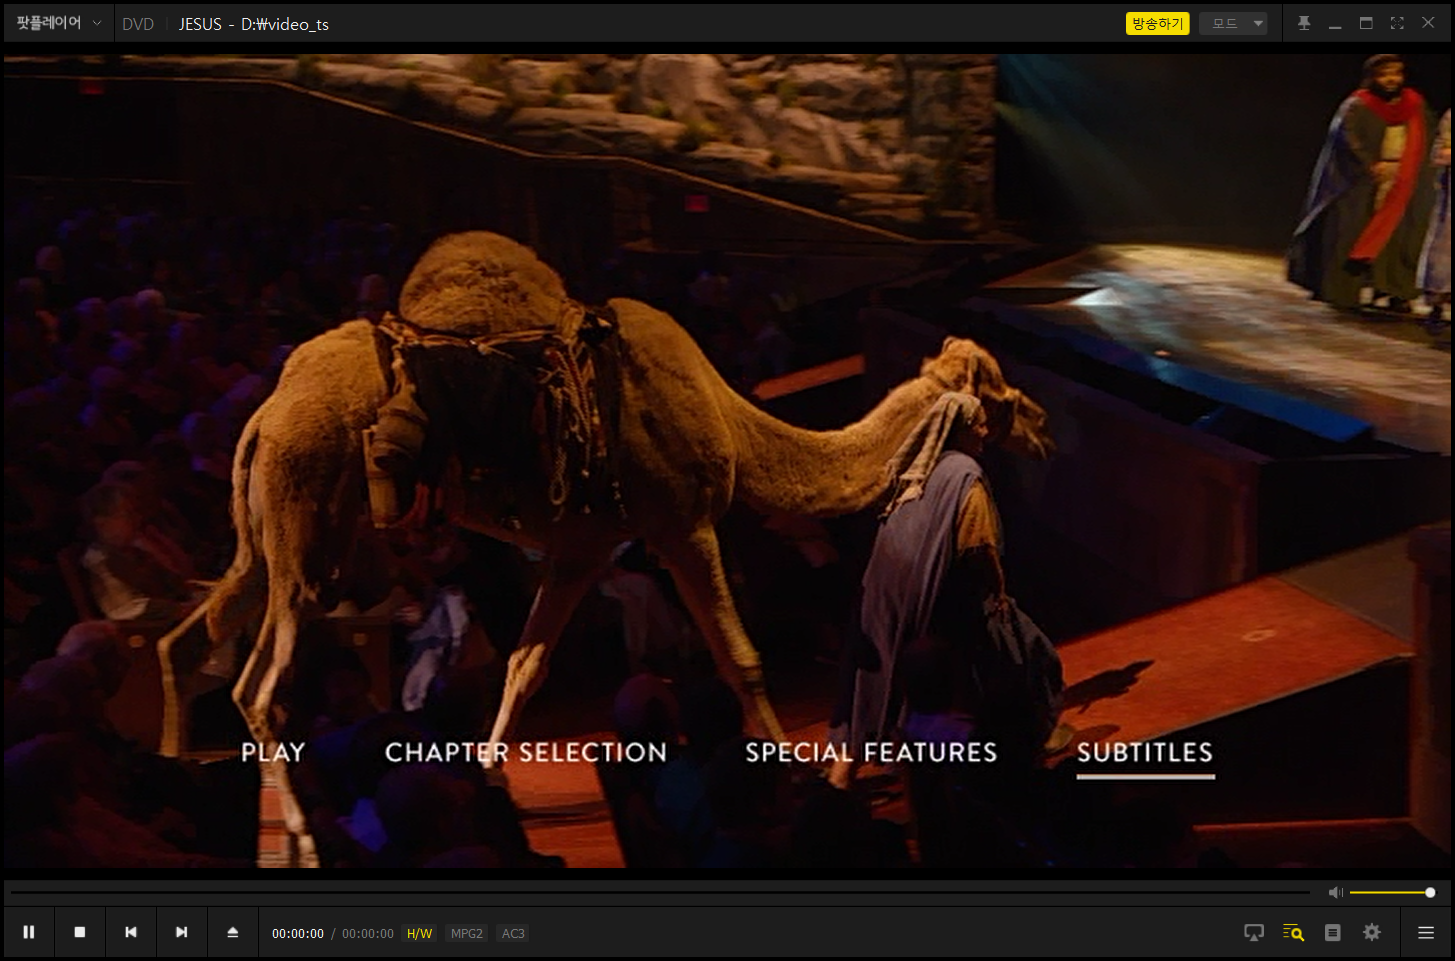Adjust the yellow volume slider
Image resolution: width=1455 pixels, height=961 pixels.
(1392, 892)
